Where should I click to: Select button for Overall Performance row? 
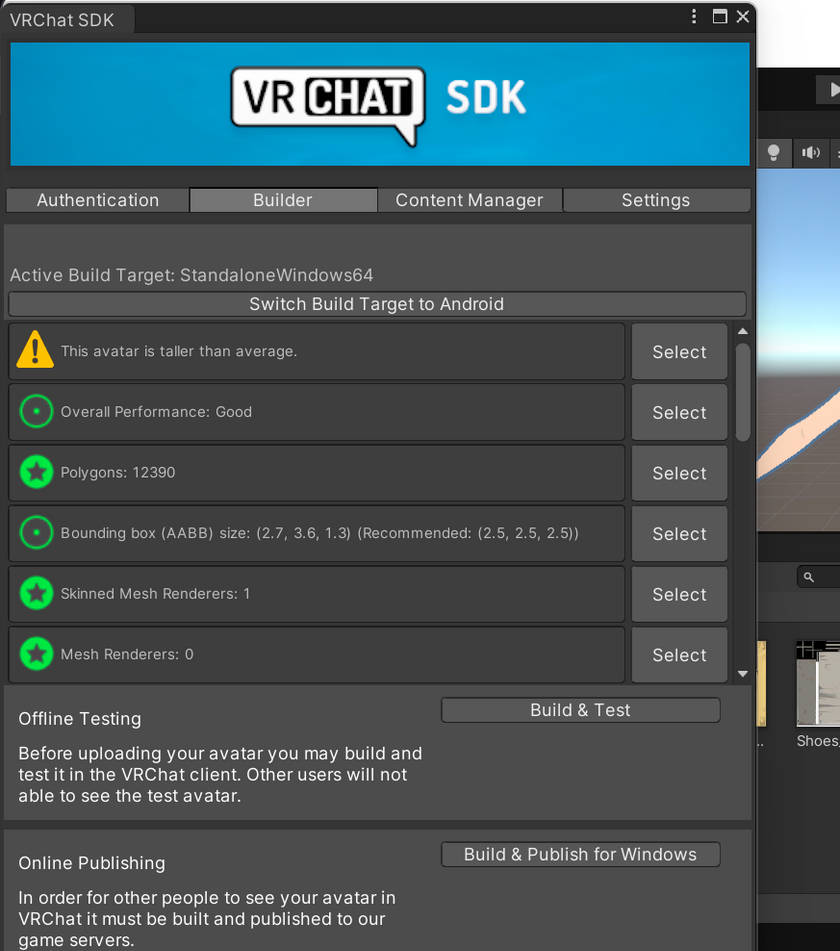click(x=679, y=412)
